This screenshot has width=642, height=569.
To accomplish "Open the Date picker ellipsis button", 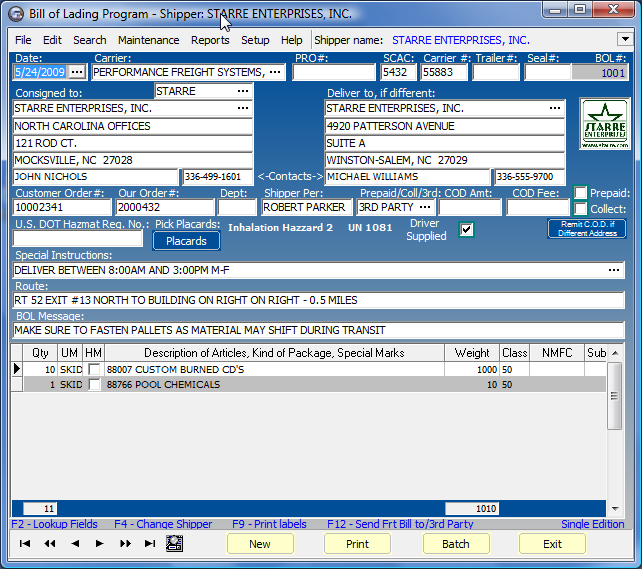I will tap(77, 72).
